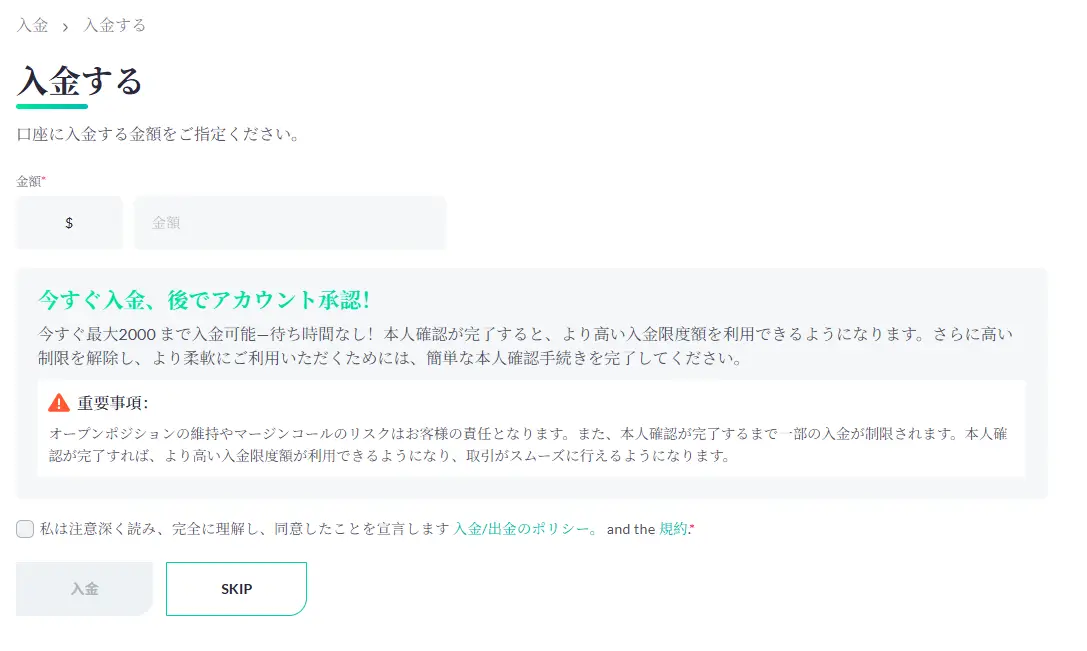1087x651 pixels.
Task: Click the agreement declaration text beside checkbox
Action: click(x=245, y=529)
